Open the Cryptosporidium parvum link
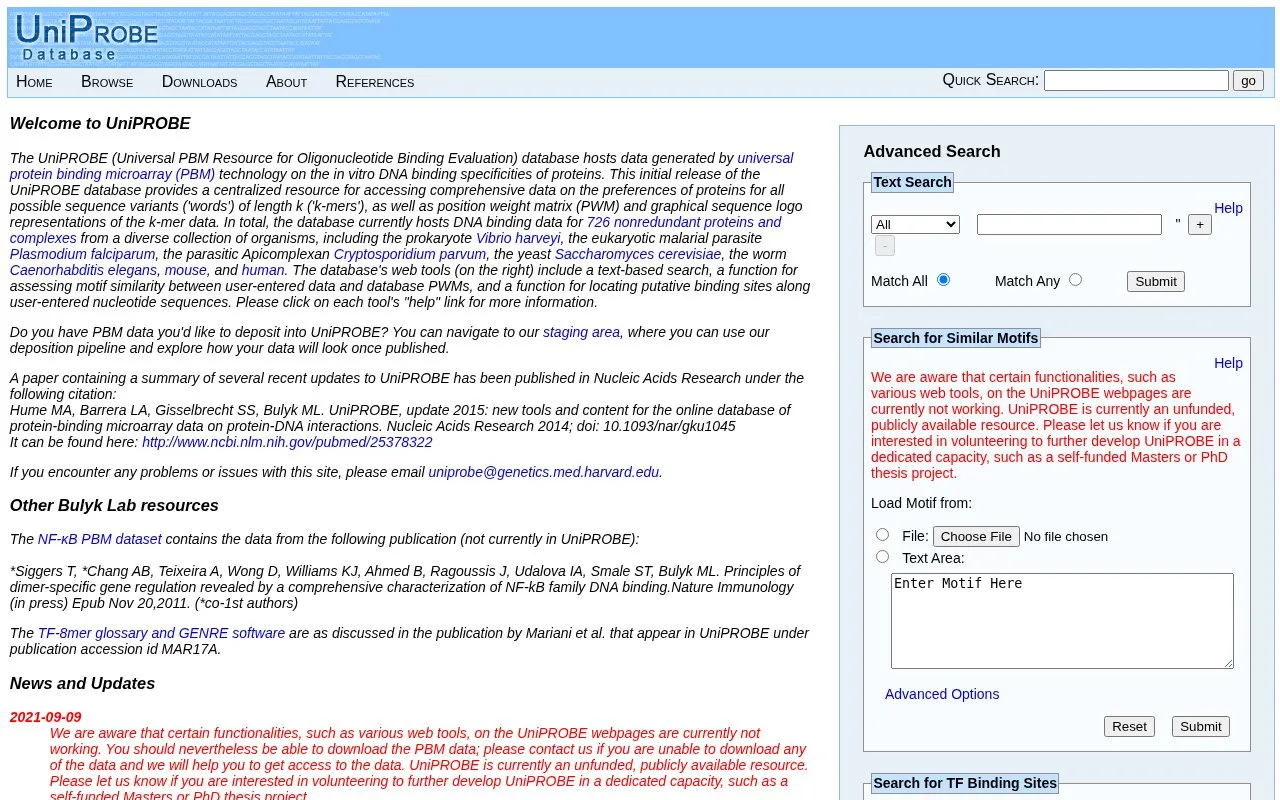Screen dimensions: 1280x800 410,254
